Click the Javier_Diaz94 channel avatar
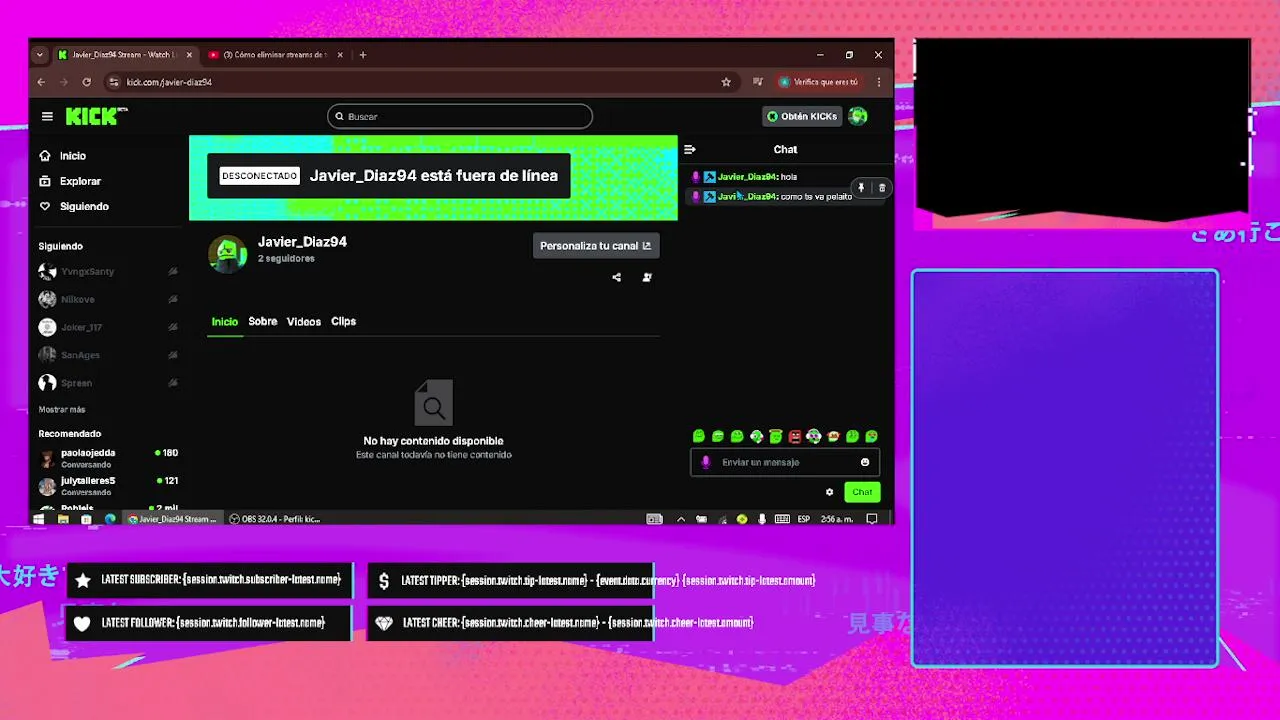The height and width of the screenshot is (720, 1280). point(228,254)
